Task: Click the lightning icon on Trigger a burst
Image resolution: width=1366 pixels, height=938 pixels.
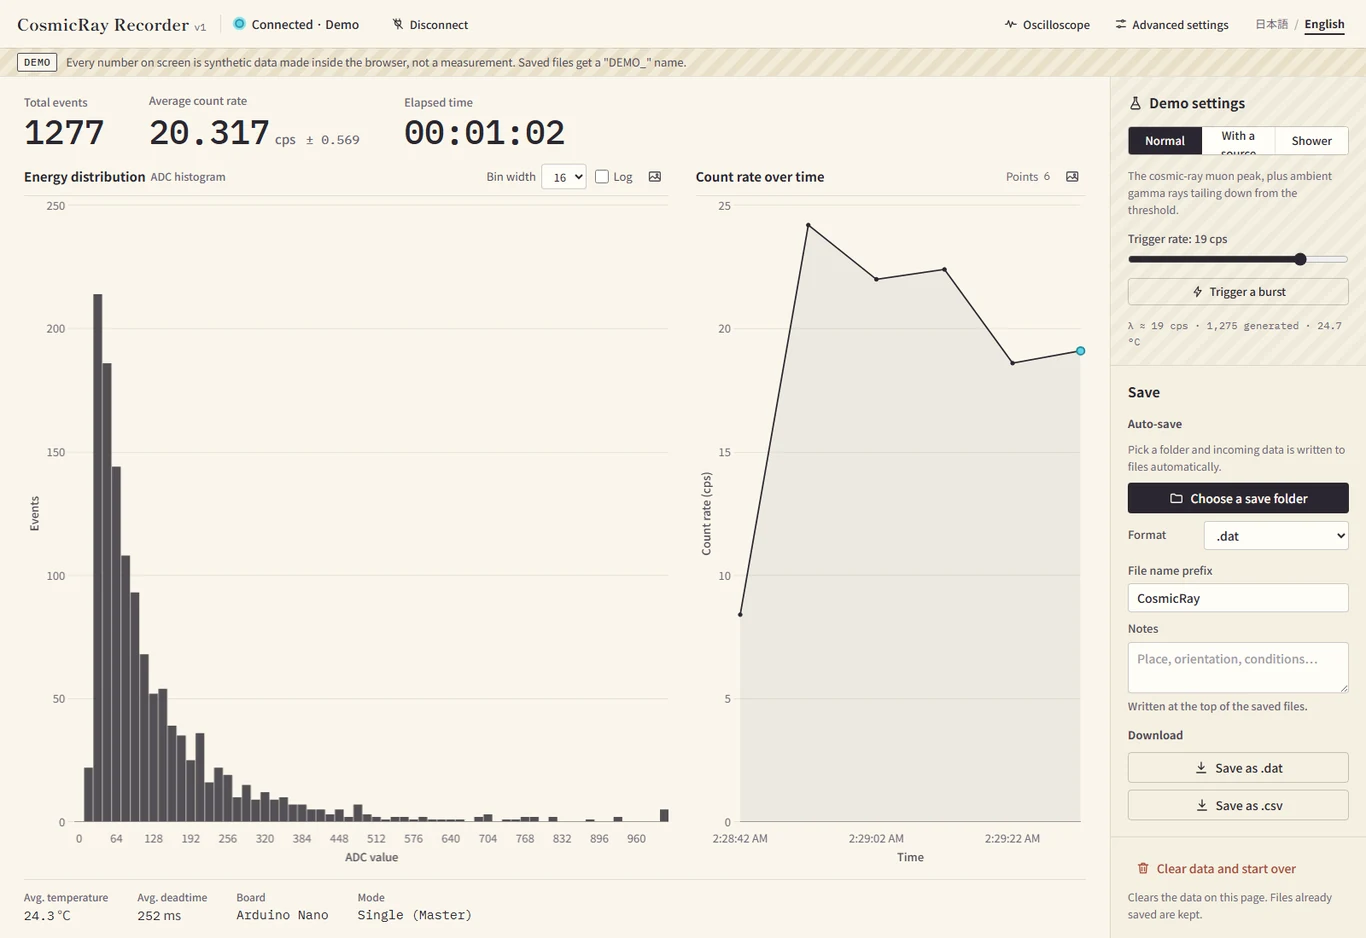Action: [1198, 292]
